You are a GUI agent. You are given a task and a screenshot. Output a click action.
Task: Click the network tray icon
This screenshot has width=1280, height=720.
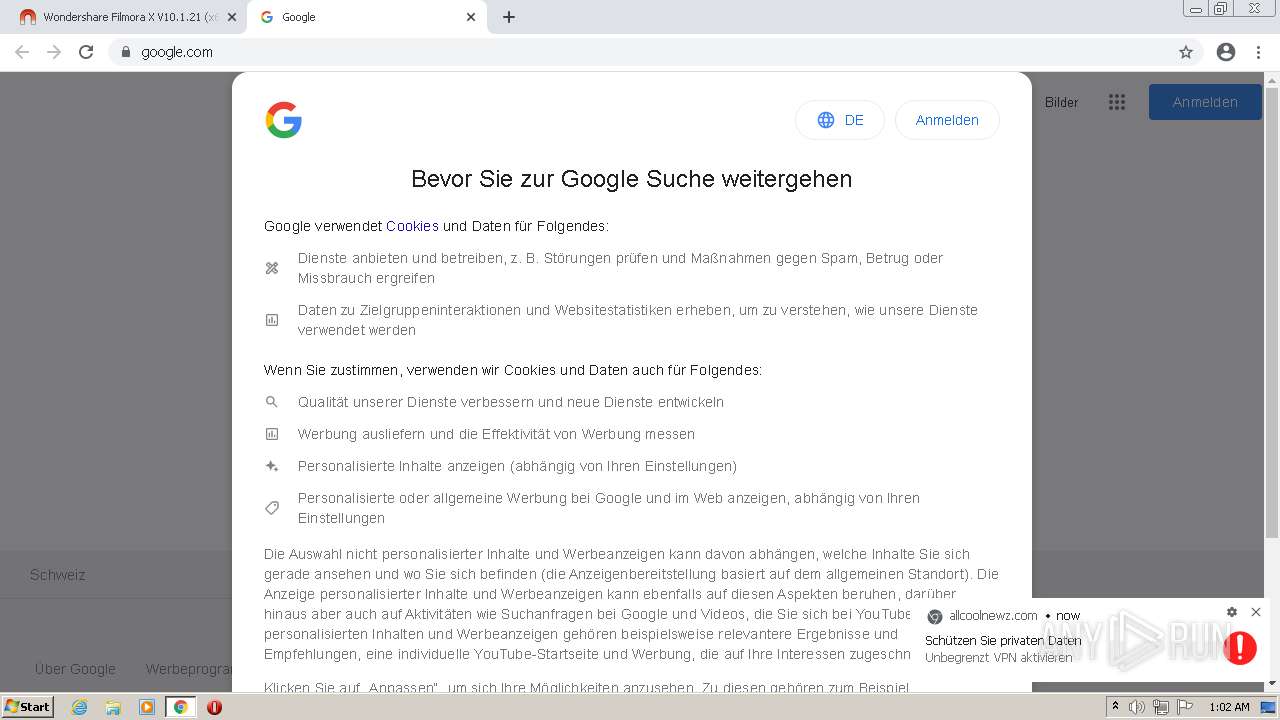click(x=1160, y=707)
